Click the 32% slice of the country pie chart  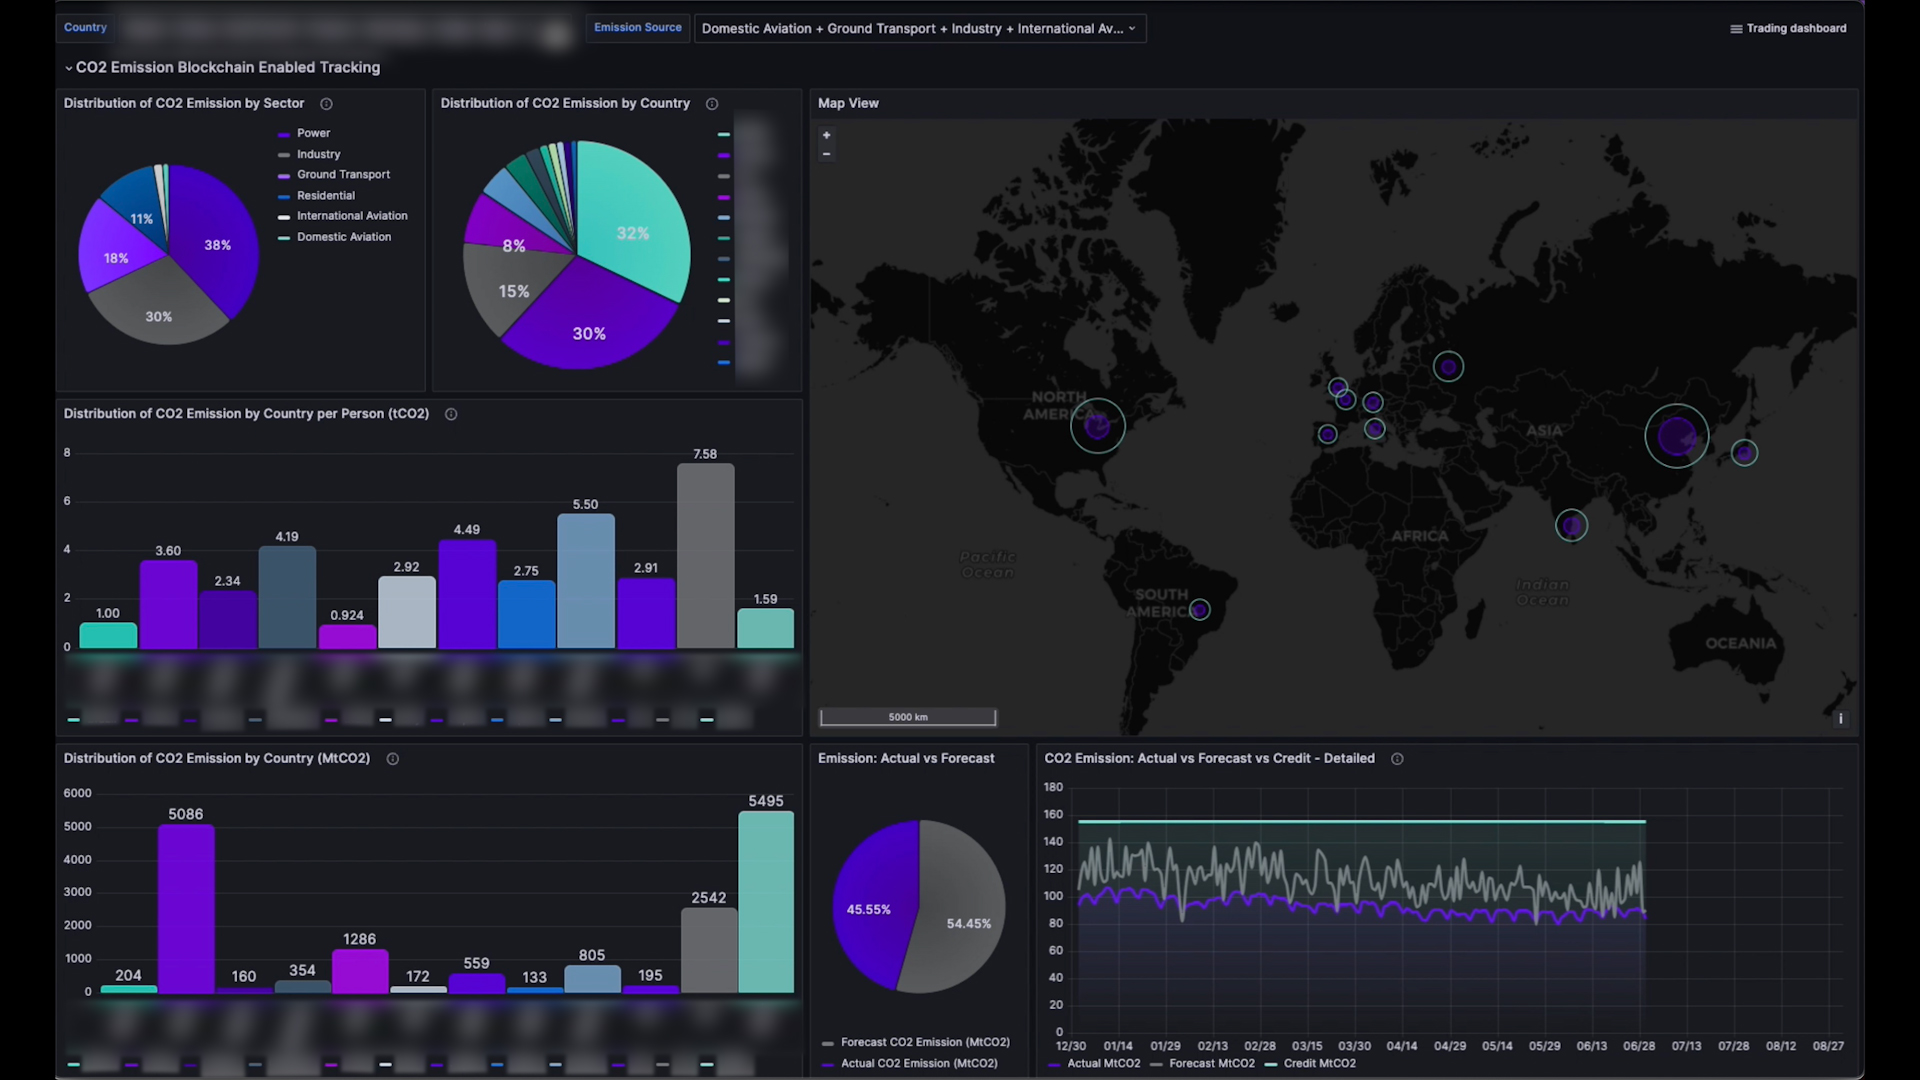tap(633, 233)
